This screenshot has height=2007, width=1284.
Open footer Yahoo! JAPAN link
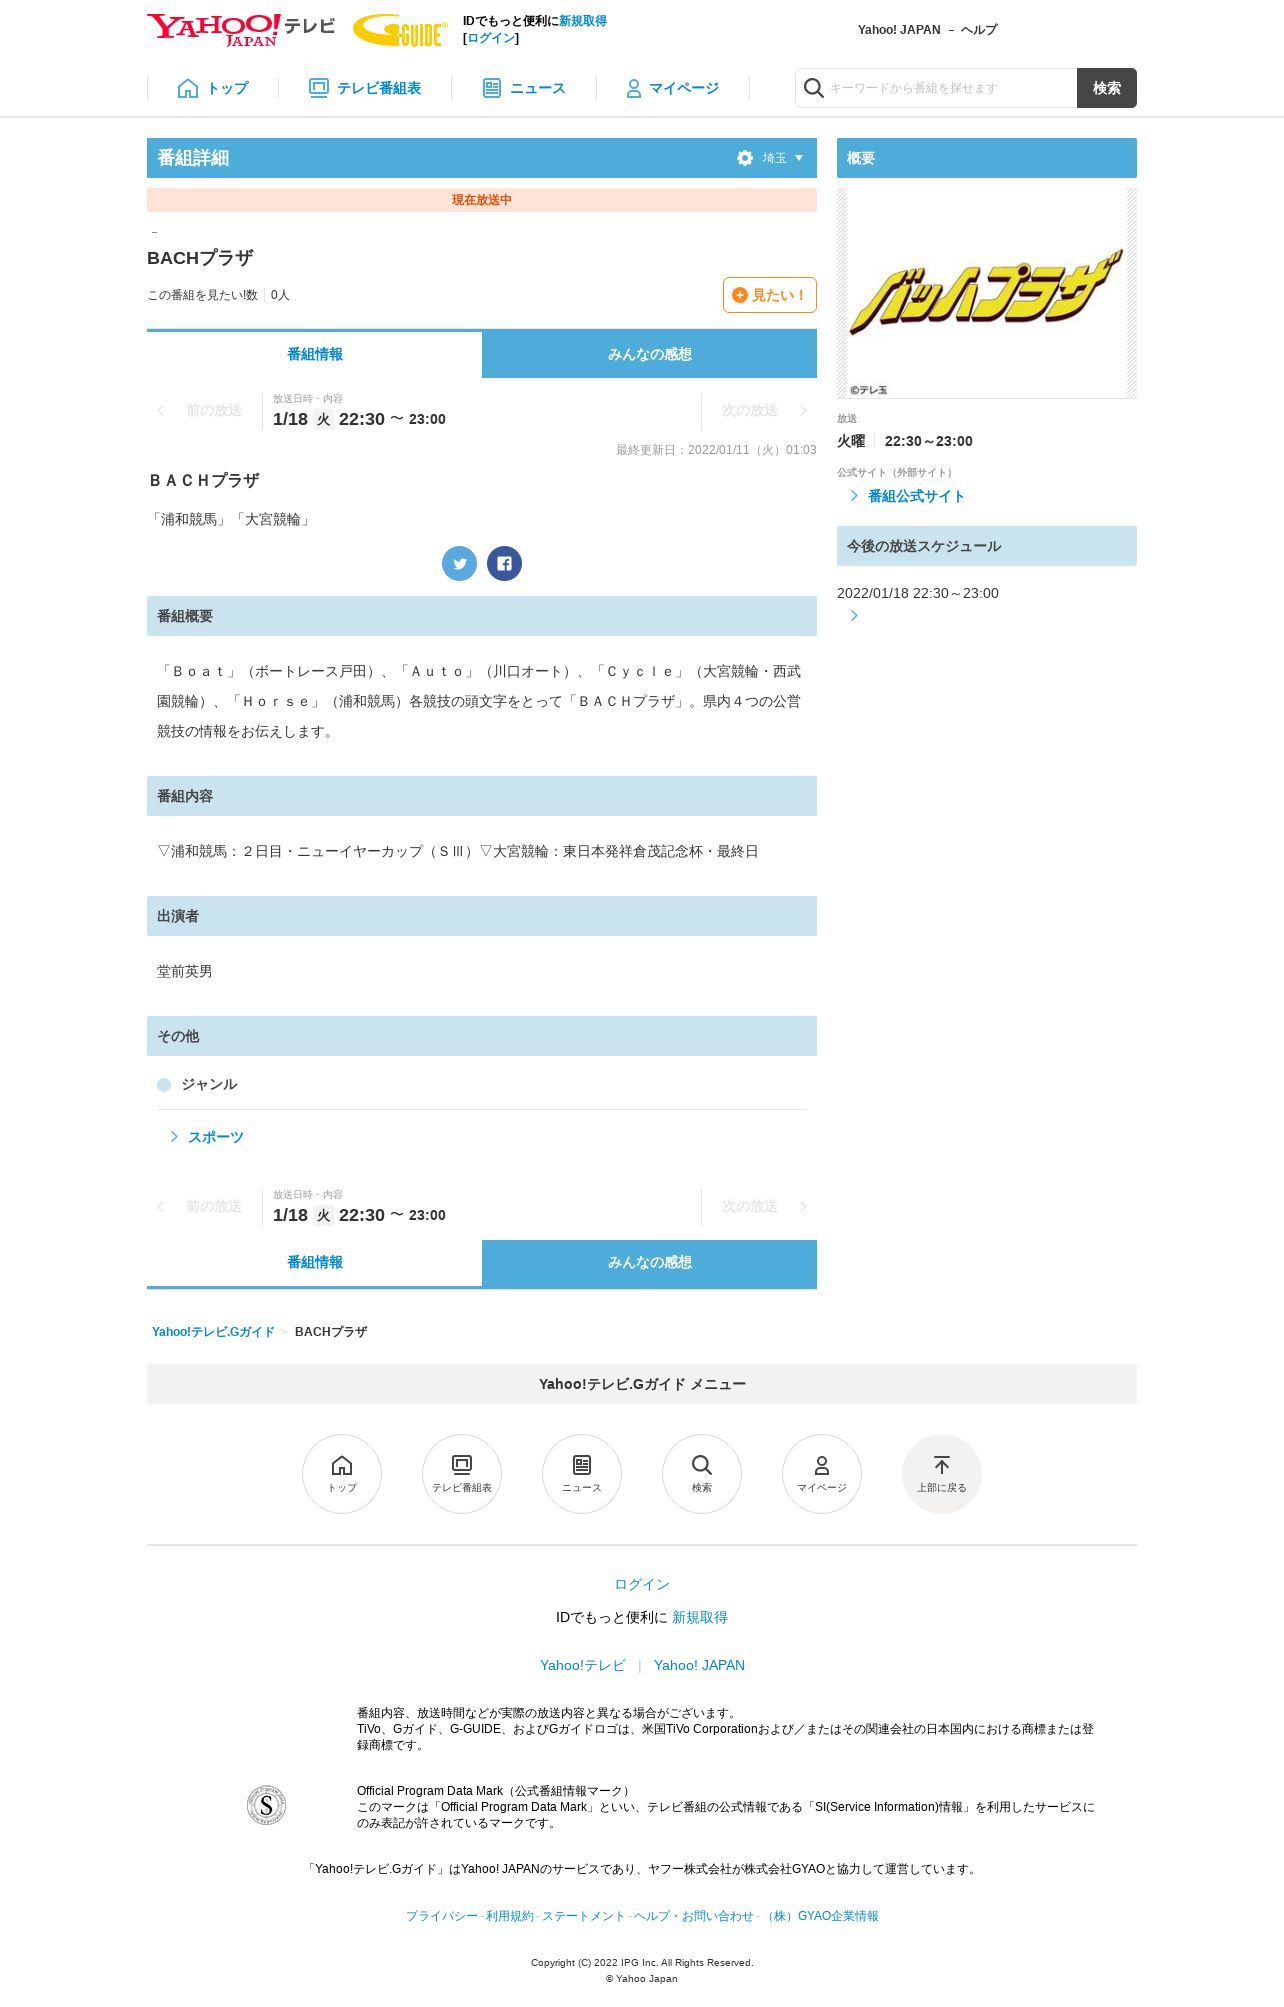[699, 1665]
